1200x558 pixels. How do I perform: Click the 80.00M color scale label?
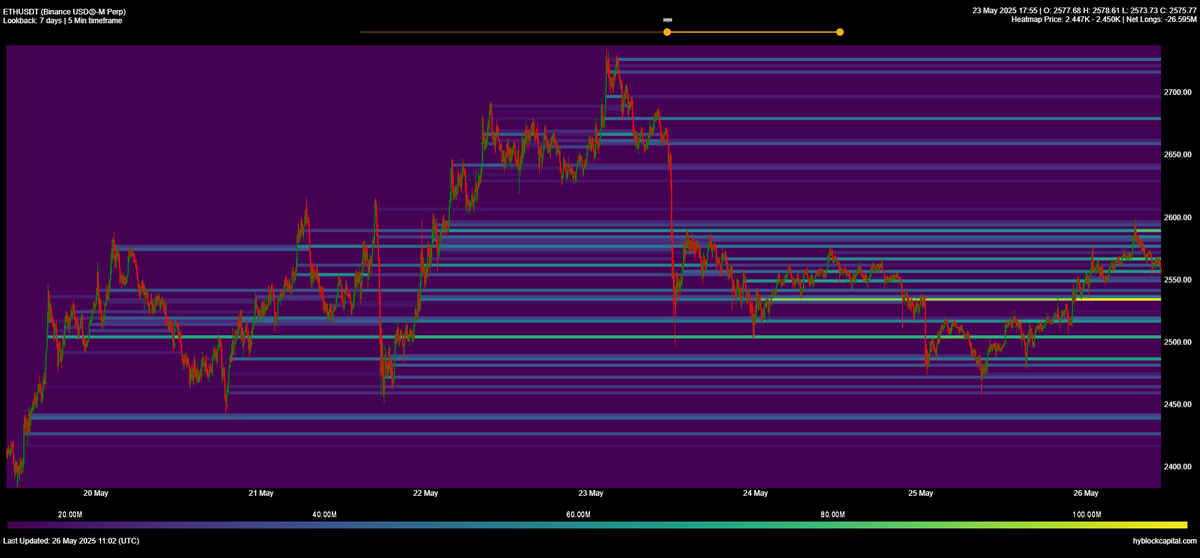[x=832, y=514]
